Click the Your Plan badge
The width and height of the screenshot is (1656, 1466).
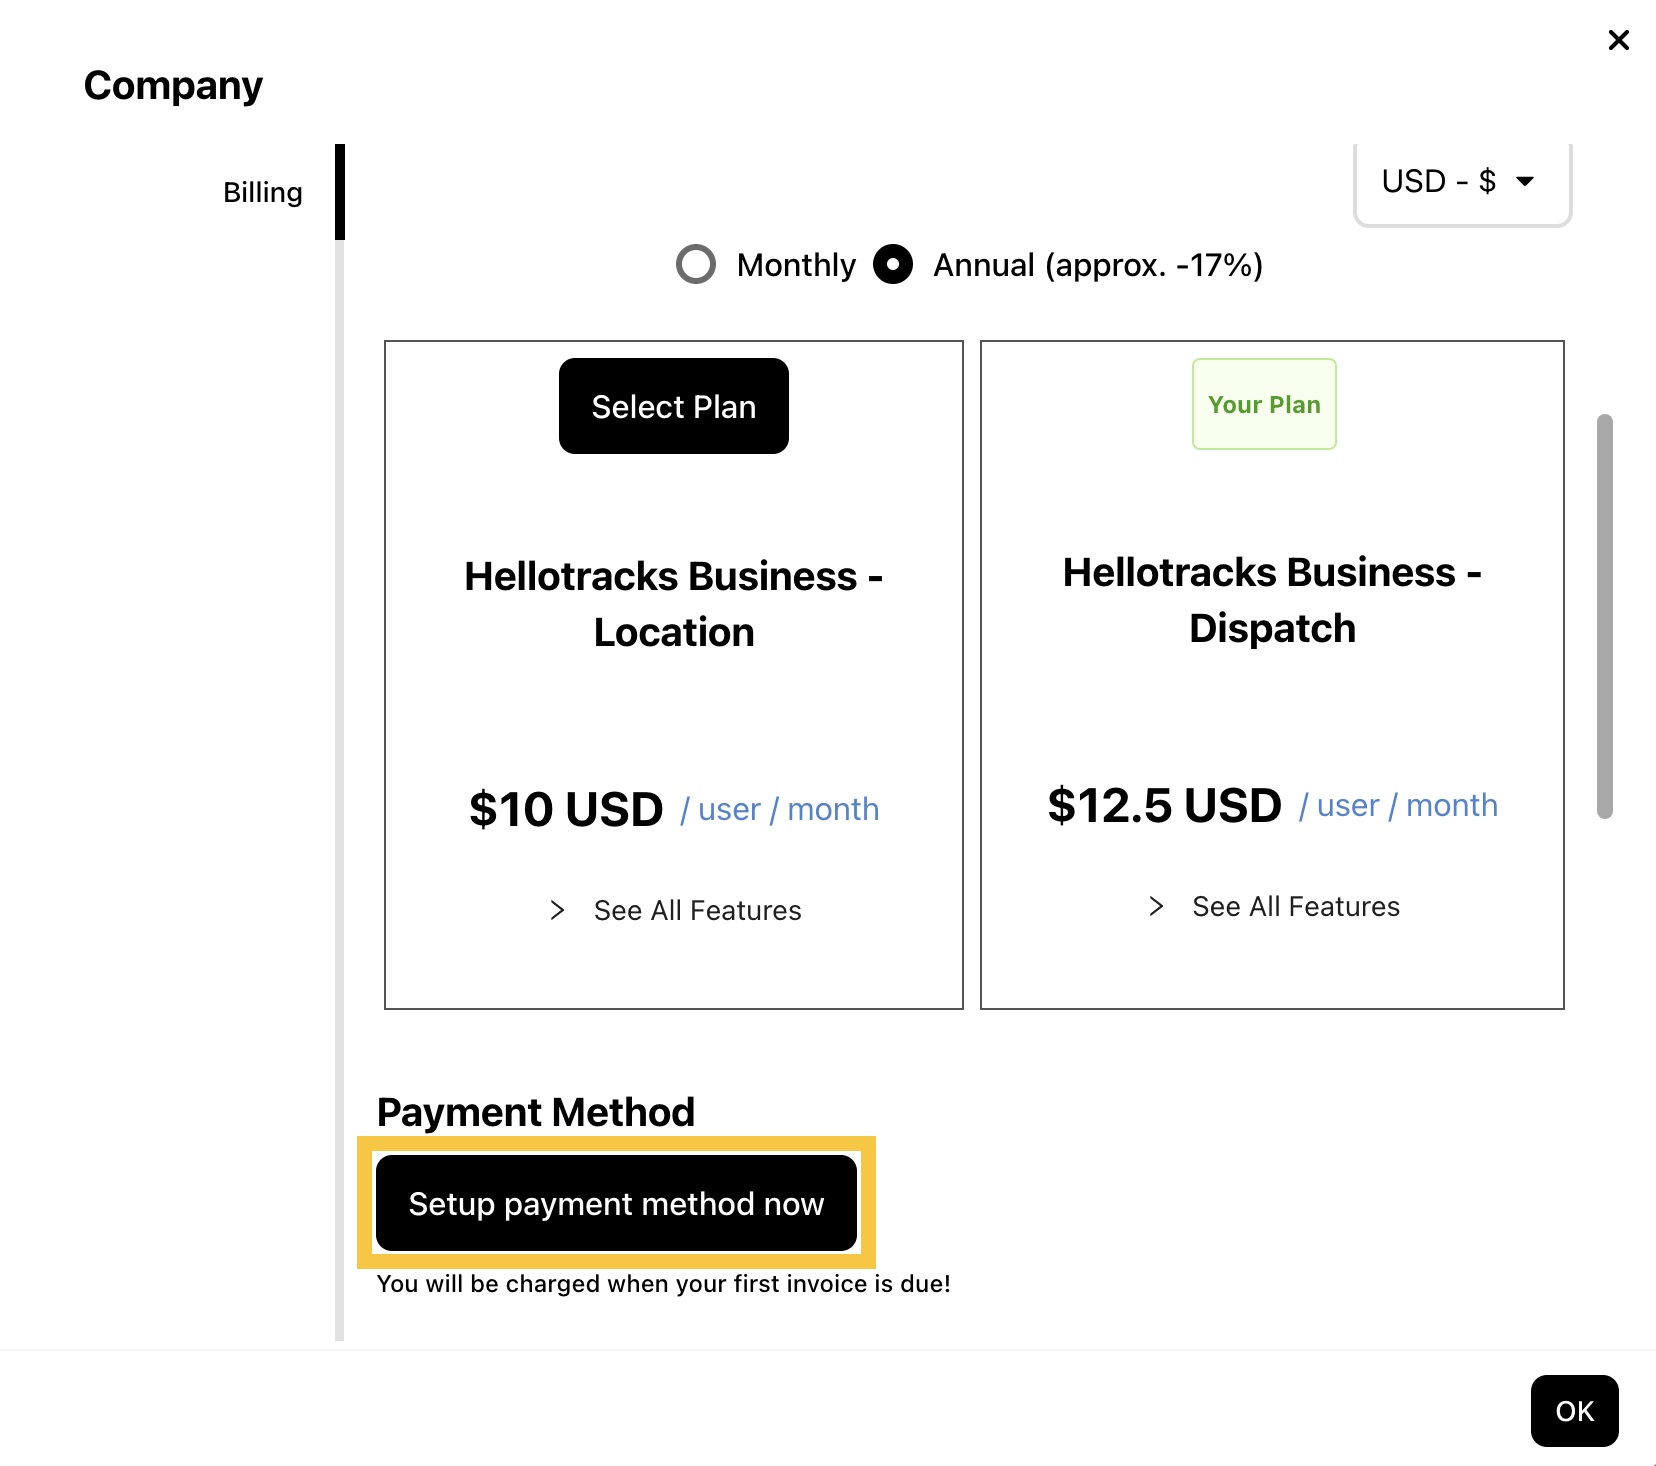(x=1264, y=404)
